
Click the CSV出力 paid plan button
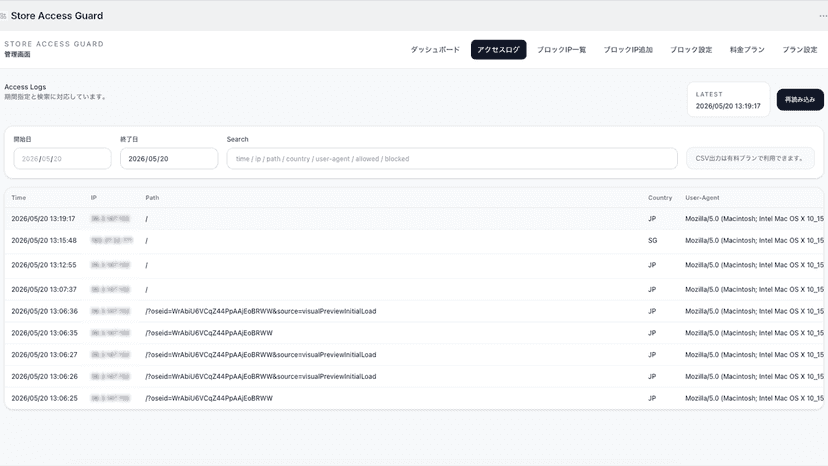click(750, 159)
